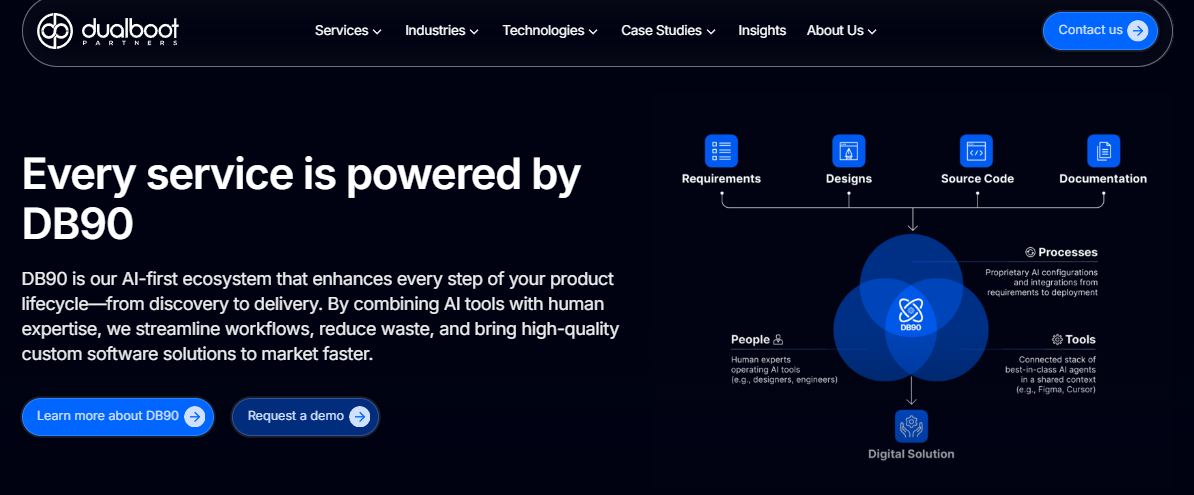Expand the Technologies chevron
Image resolution: width=1194 pixels, height=495 pixels.
coord(593,31)
